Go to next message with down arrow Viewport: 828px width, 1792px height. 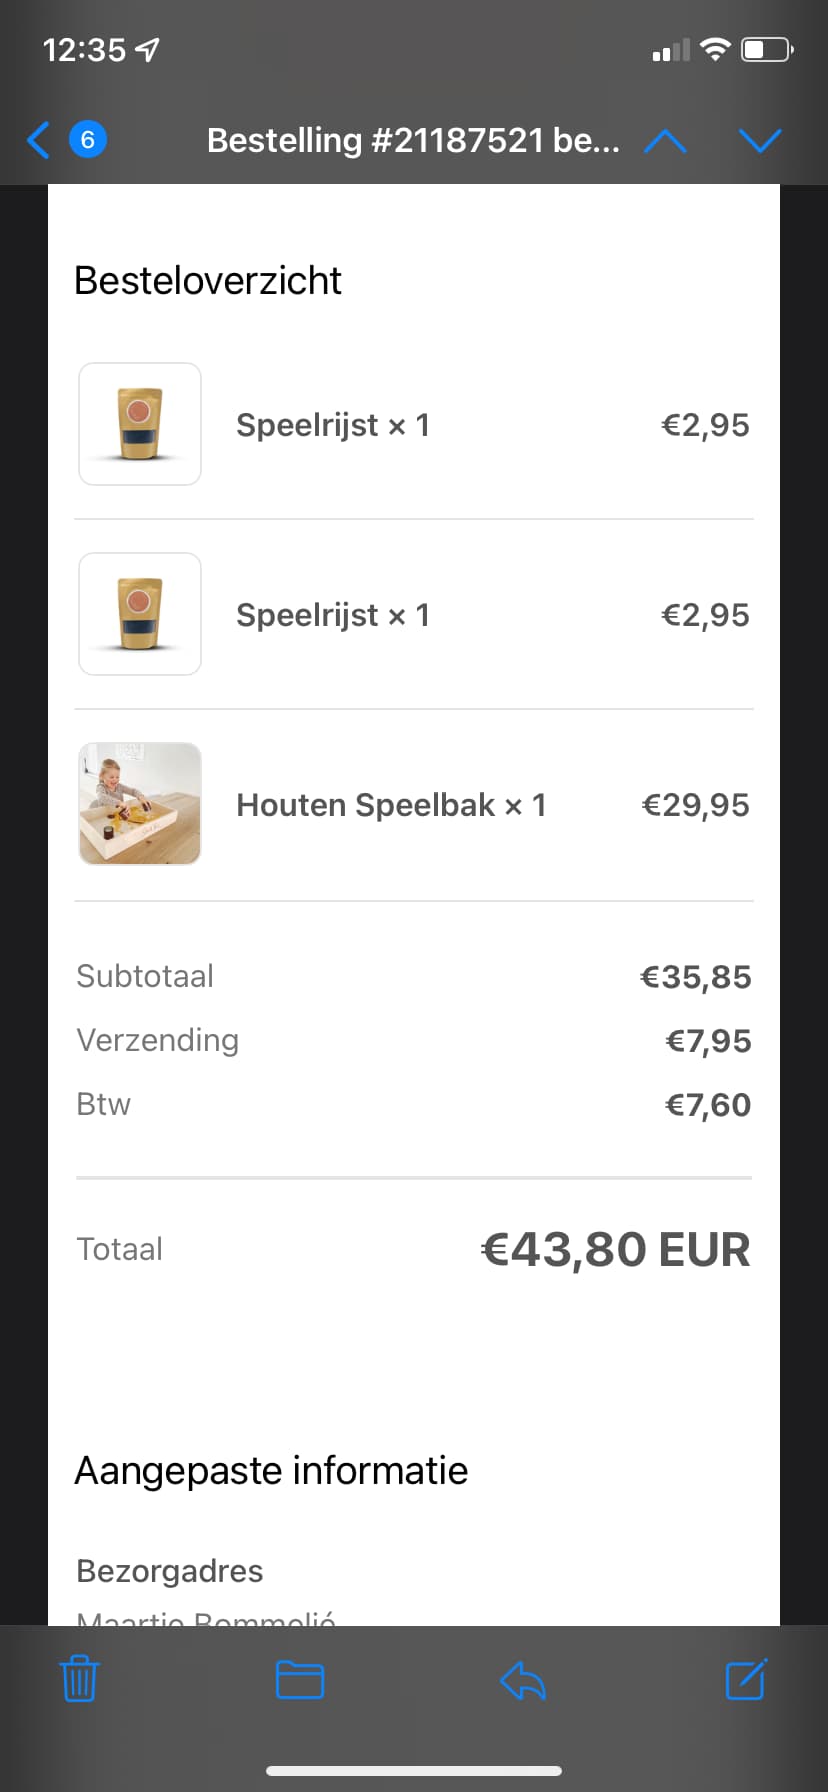pos(760,141)
